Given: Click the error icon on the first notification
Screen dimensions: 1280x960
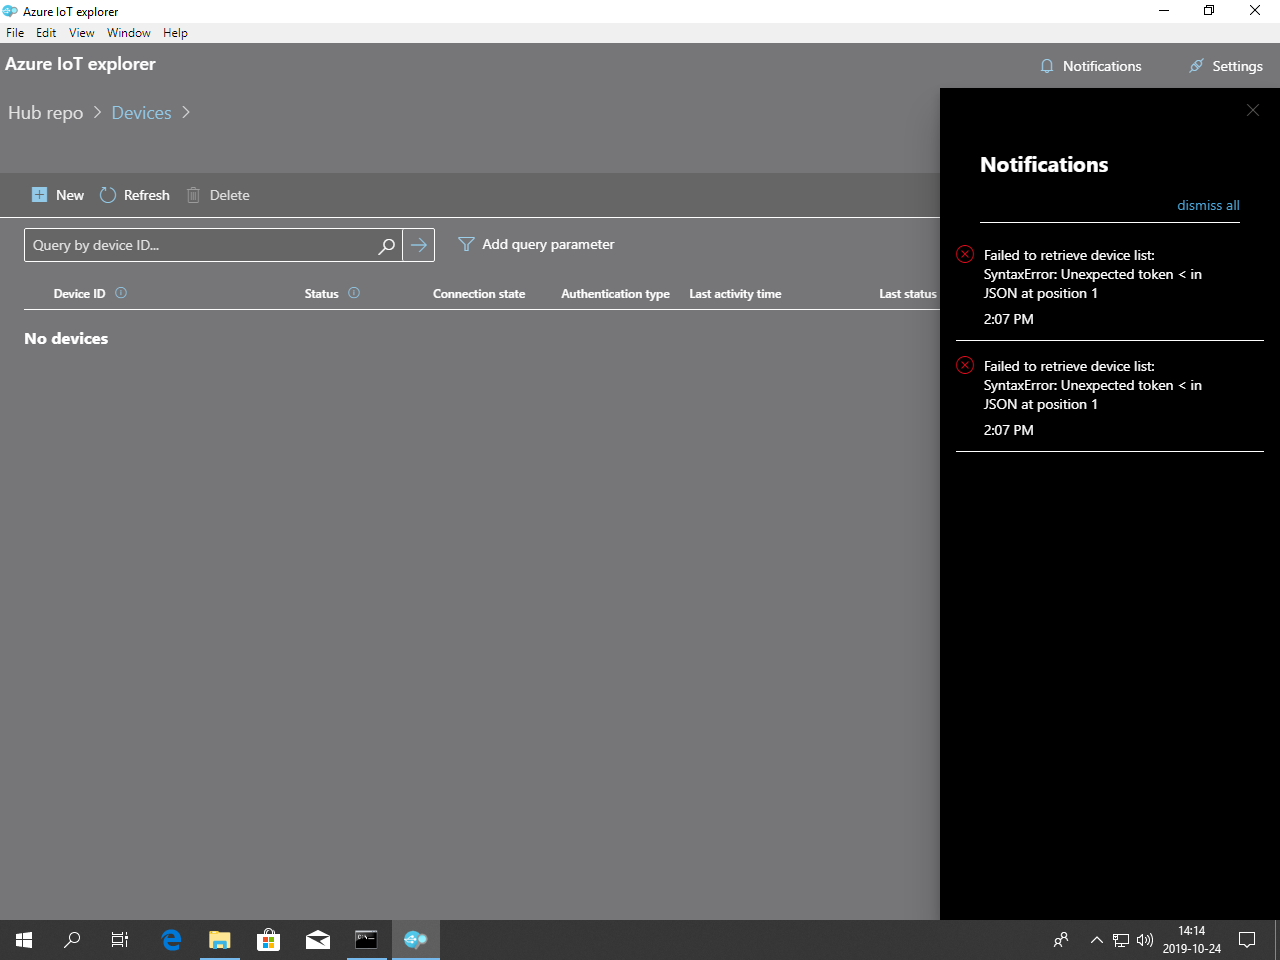Looking at the screenshot, I should pyautogui.click(x=964, y=253).
